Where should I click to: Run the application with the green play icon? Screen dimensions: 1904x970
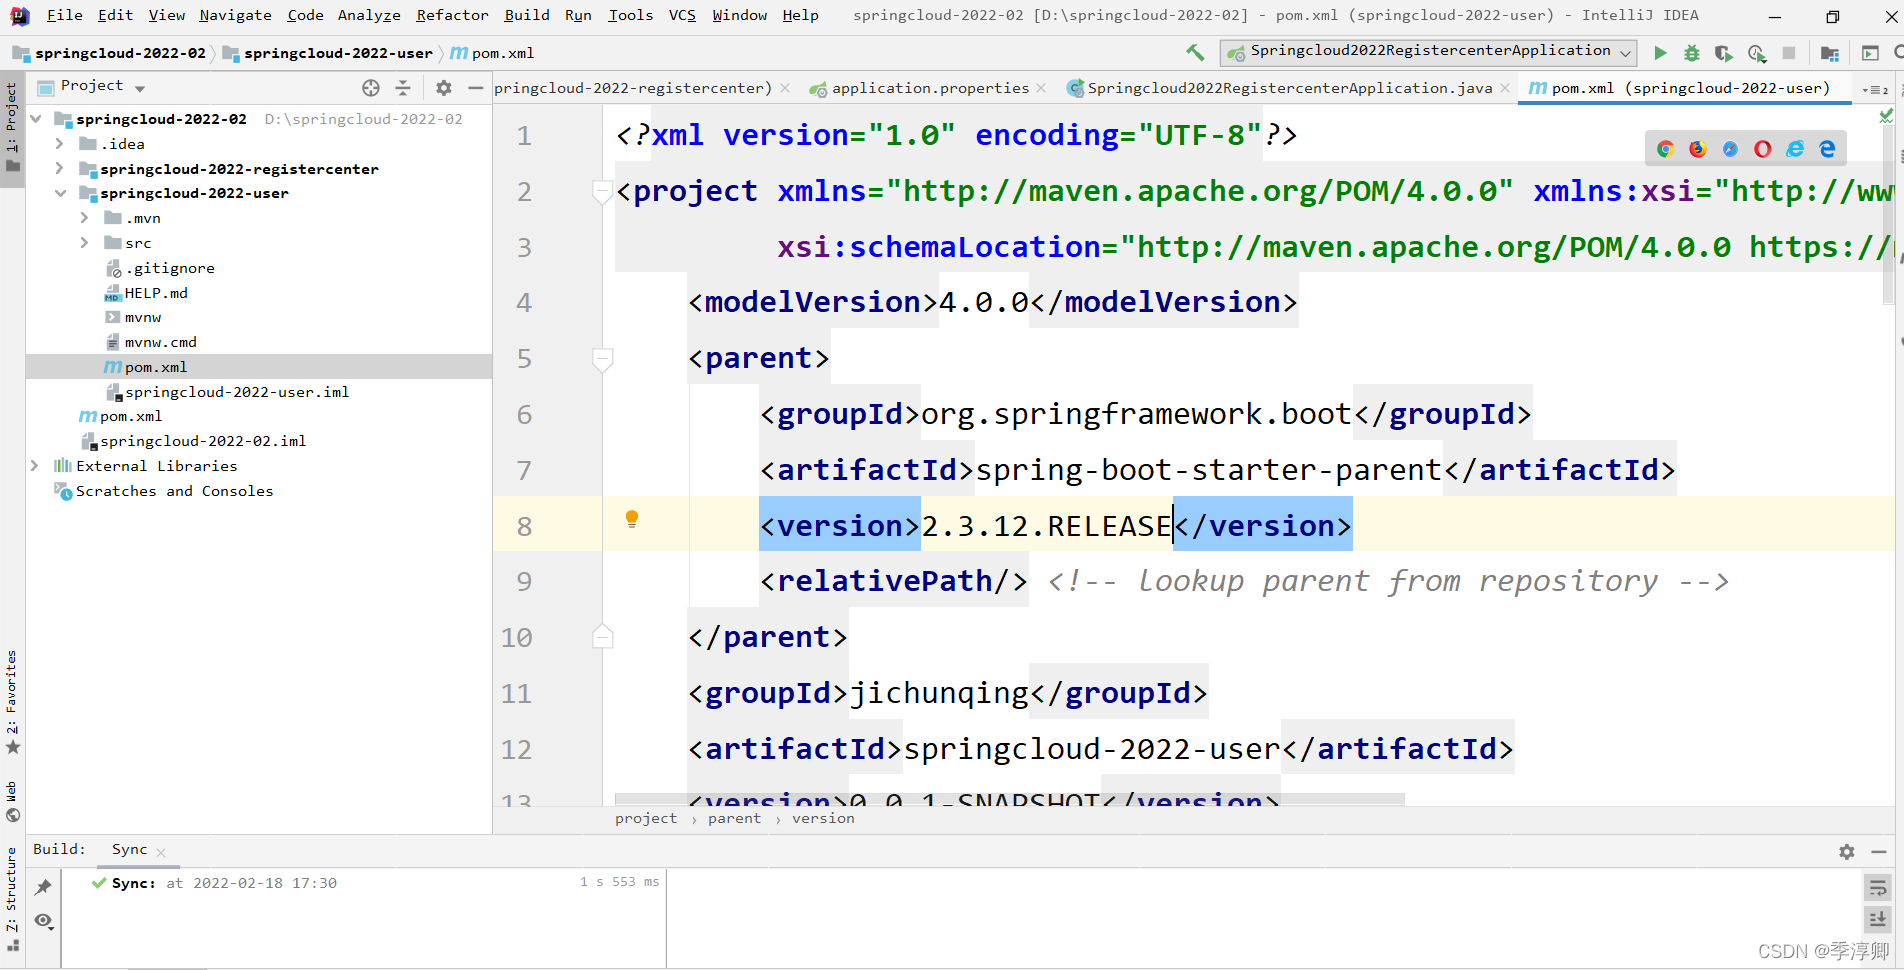click(1660, 53)
